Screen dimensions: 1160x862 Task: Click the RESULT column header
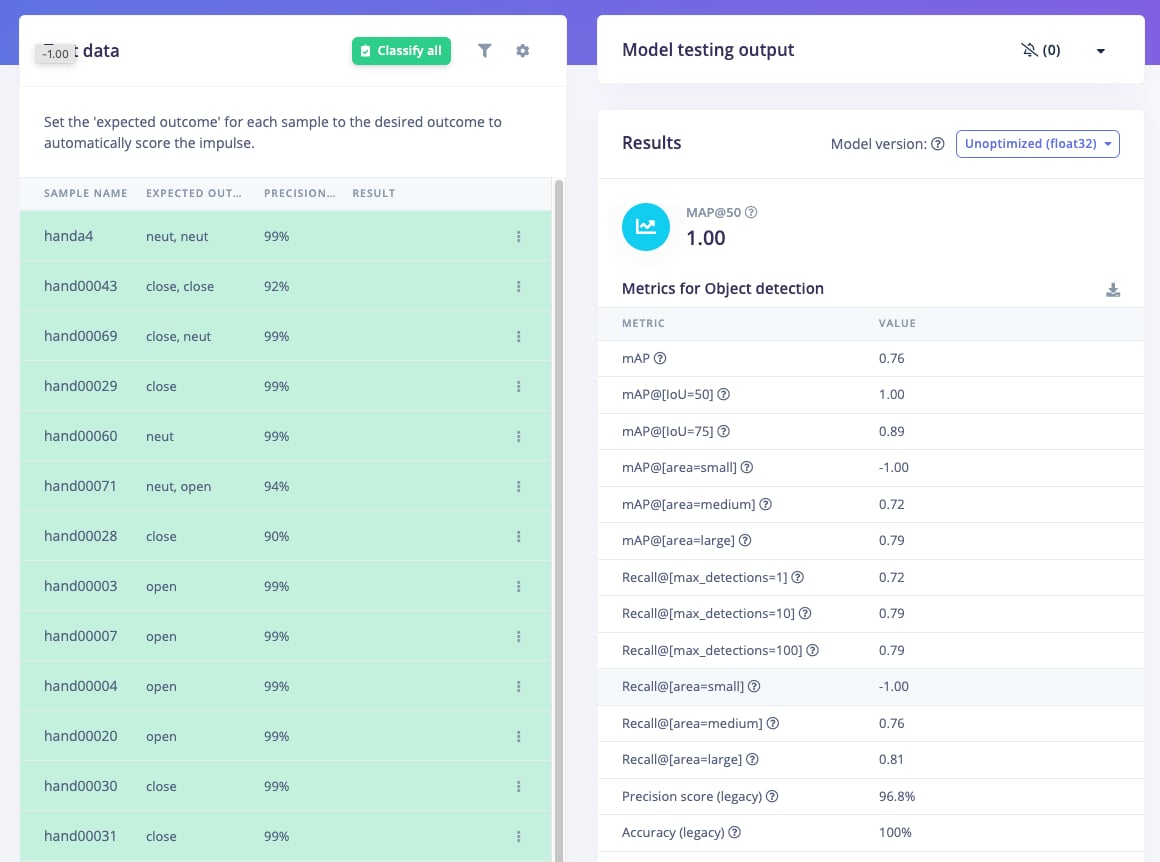pos(374,193)
